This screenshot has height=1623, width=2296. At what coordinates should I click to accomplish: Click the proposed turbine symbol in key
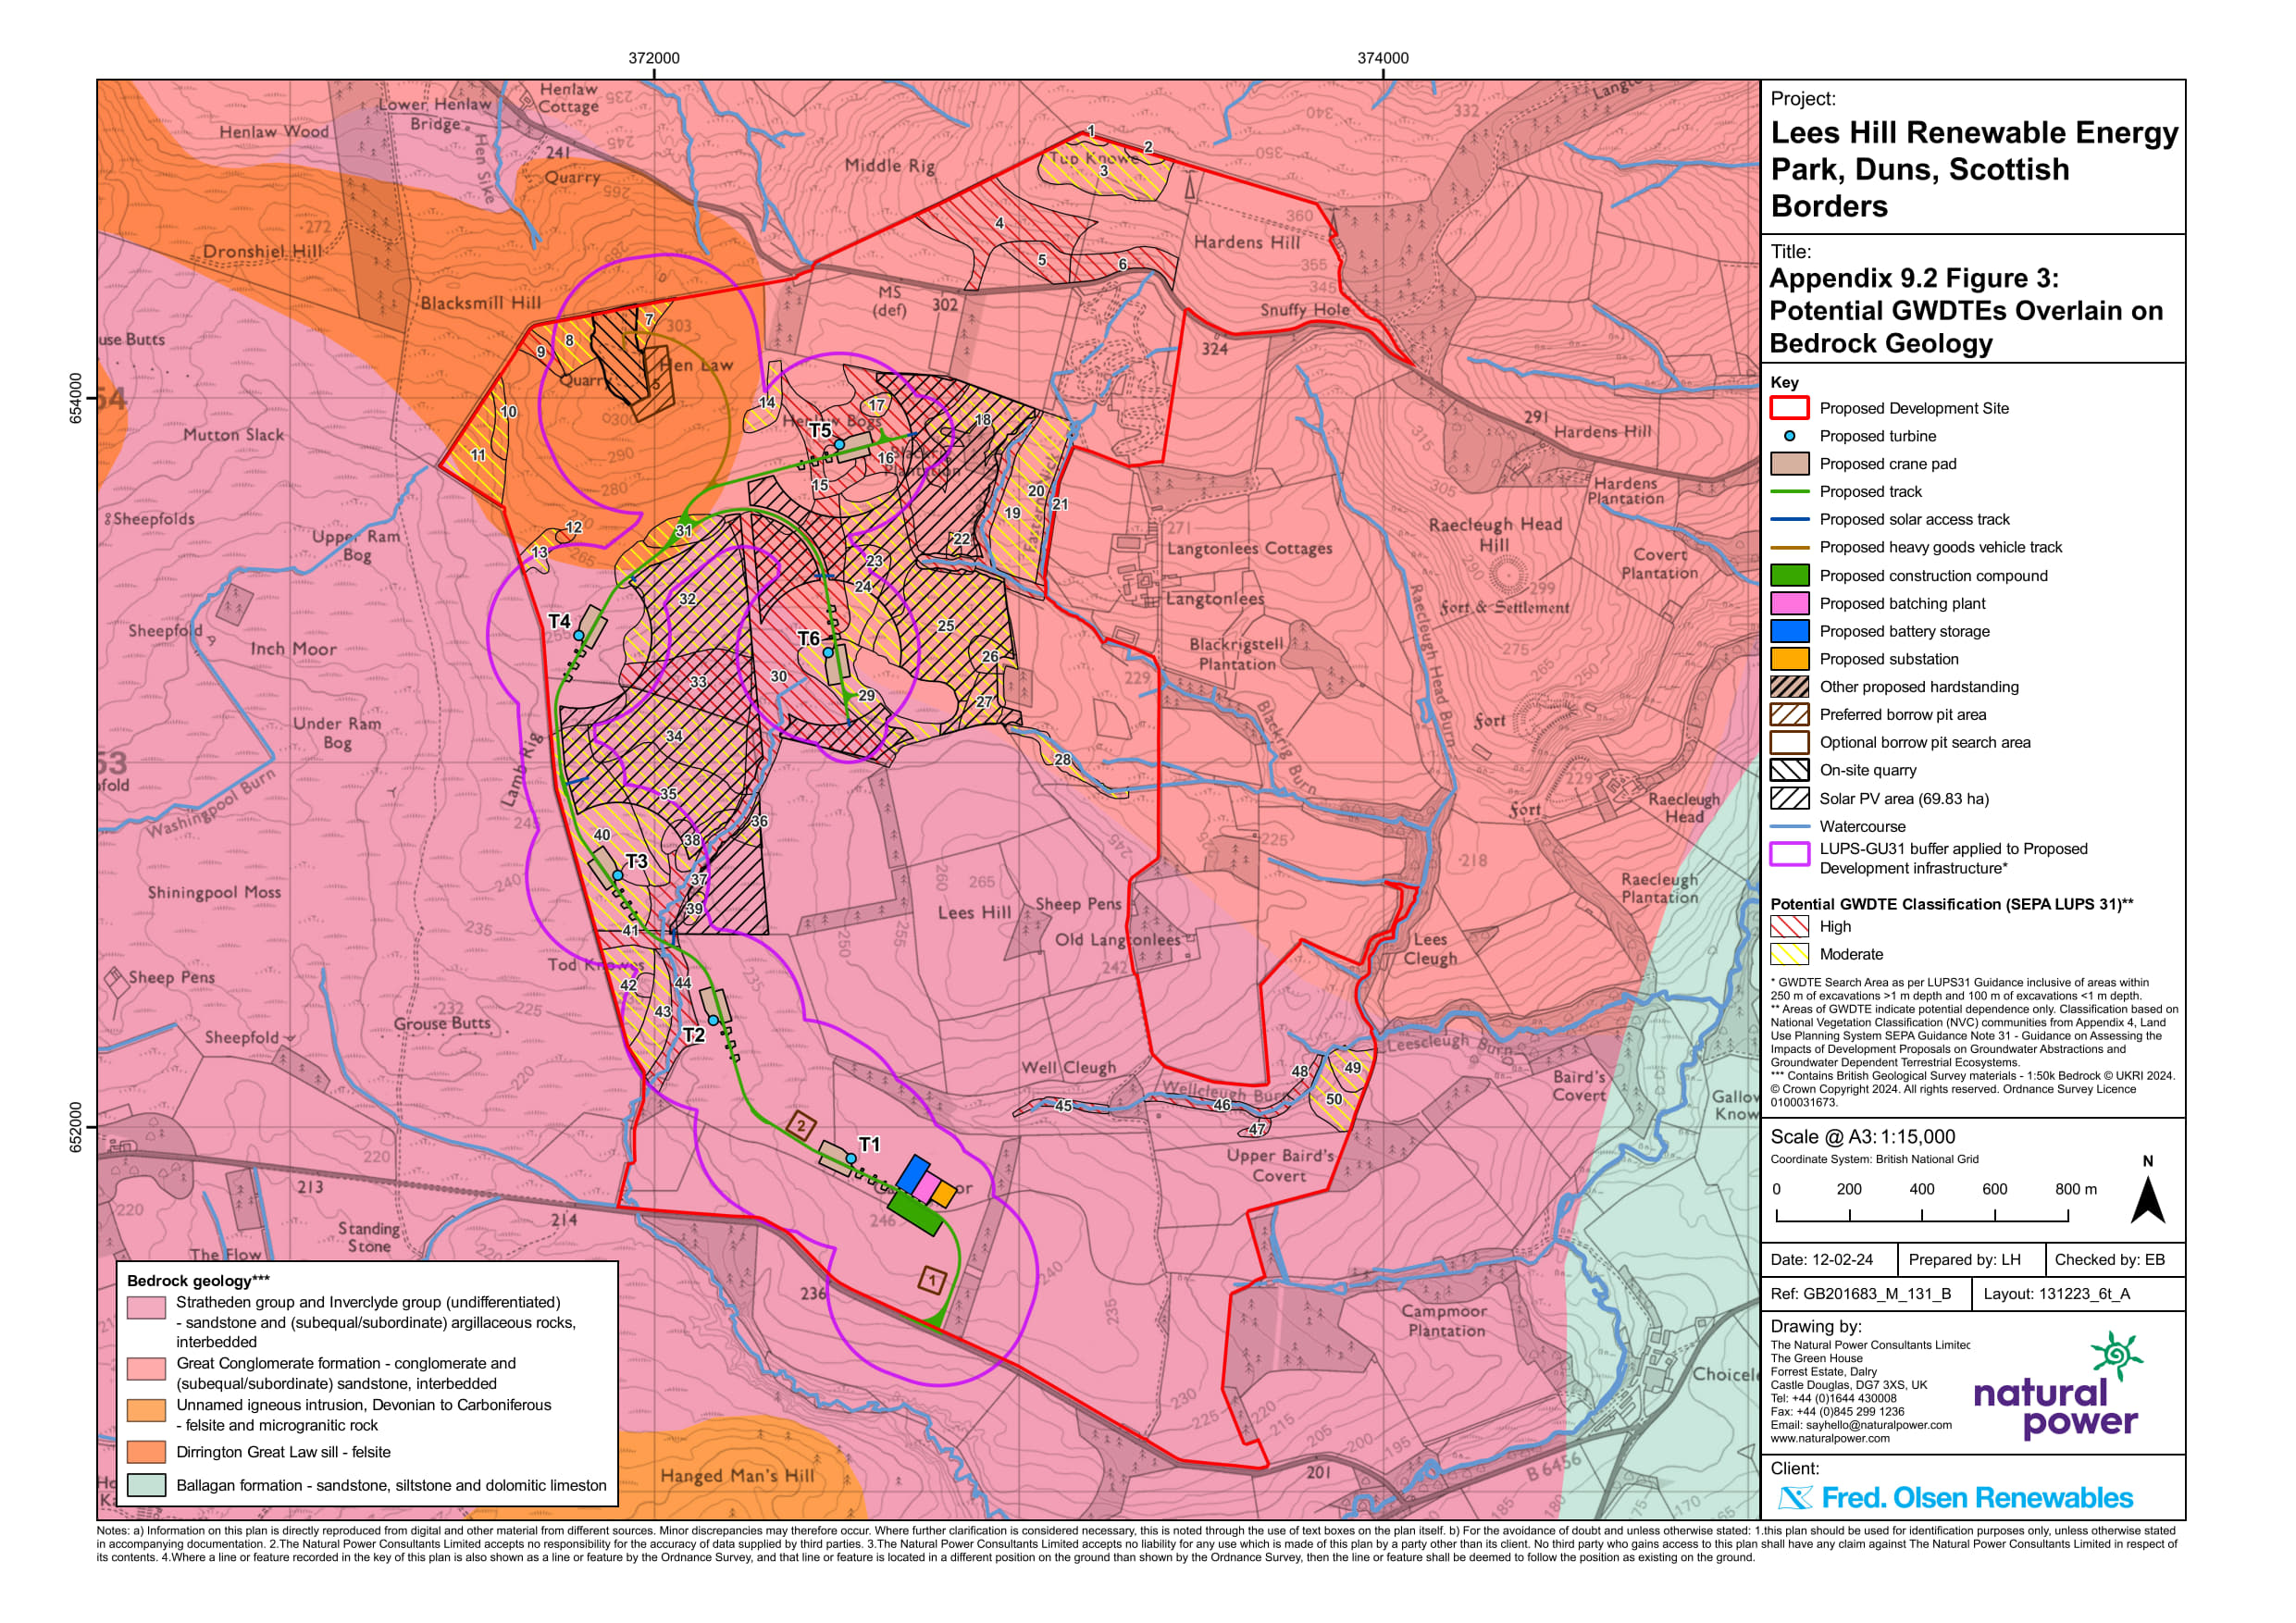pyautogui.click(x=1789, y=436)
